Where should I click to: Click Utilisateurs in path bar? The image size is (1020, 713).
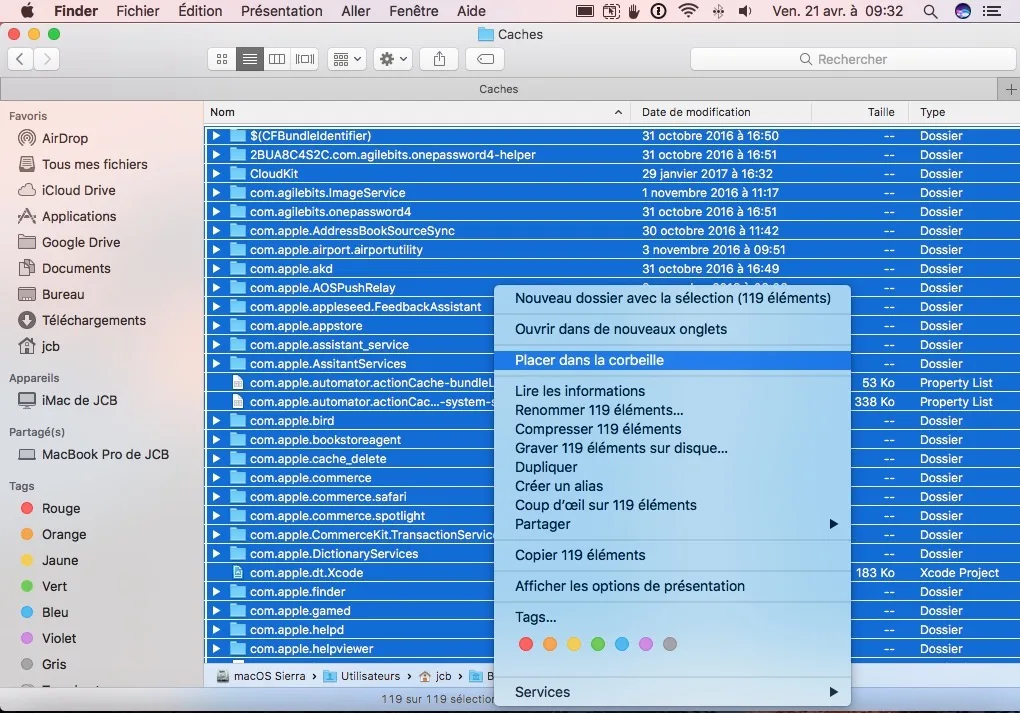click(x=362, y=677)
